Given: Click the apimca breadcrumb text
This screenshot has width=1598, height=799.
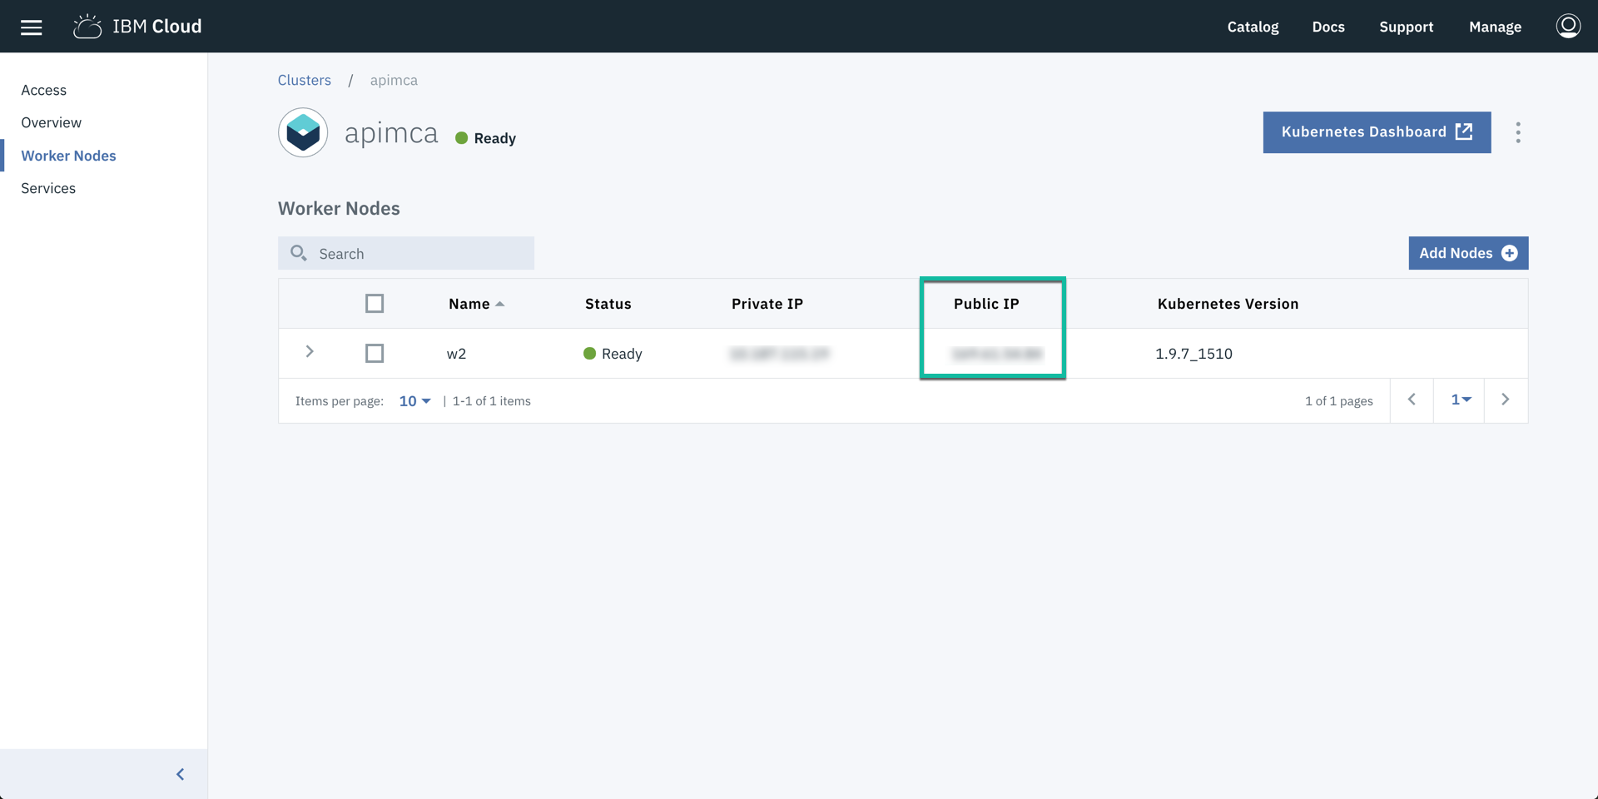Looking at the screenshot, I should coord(394,80).
